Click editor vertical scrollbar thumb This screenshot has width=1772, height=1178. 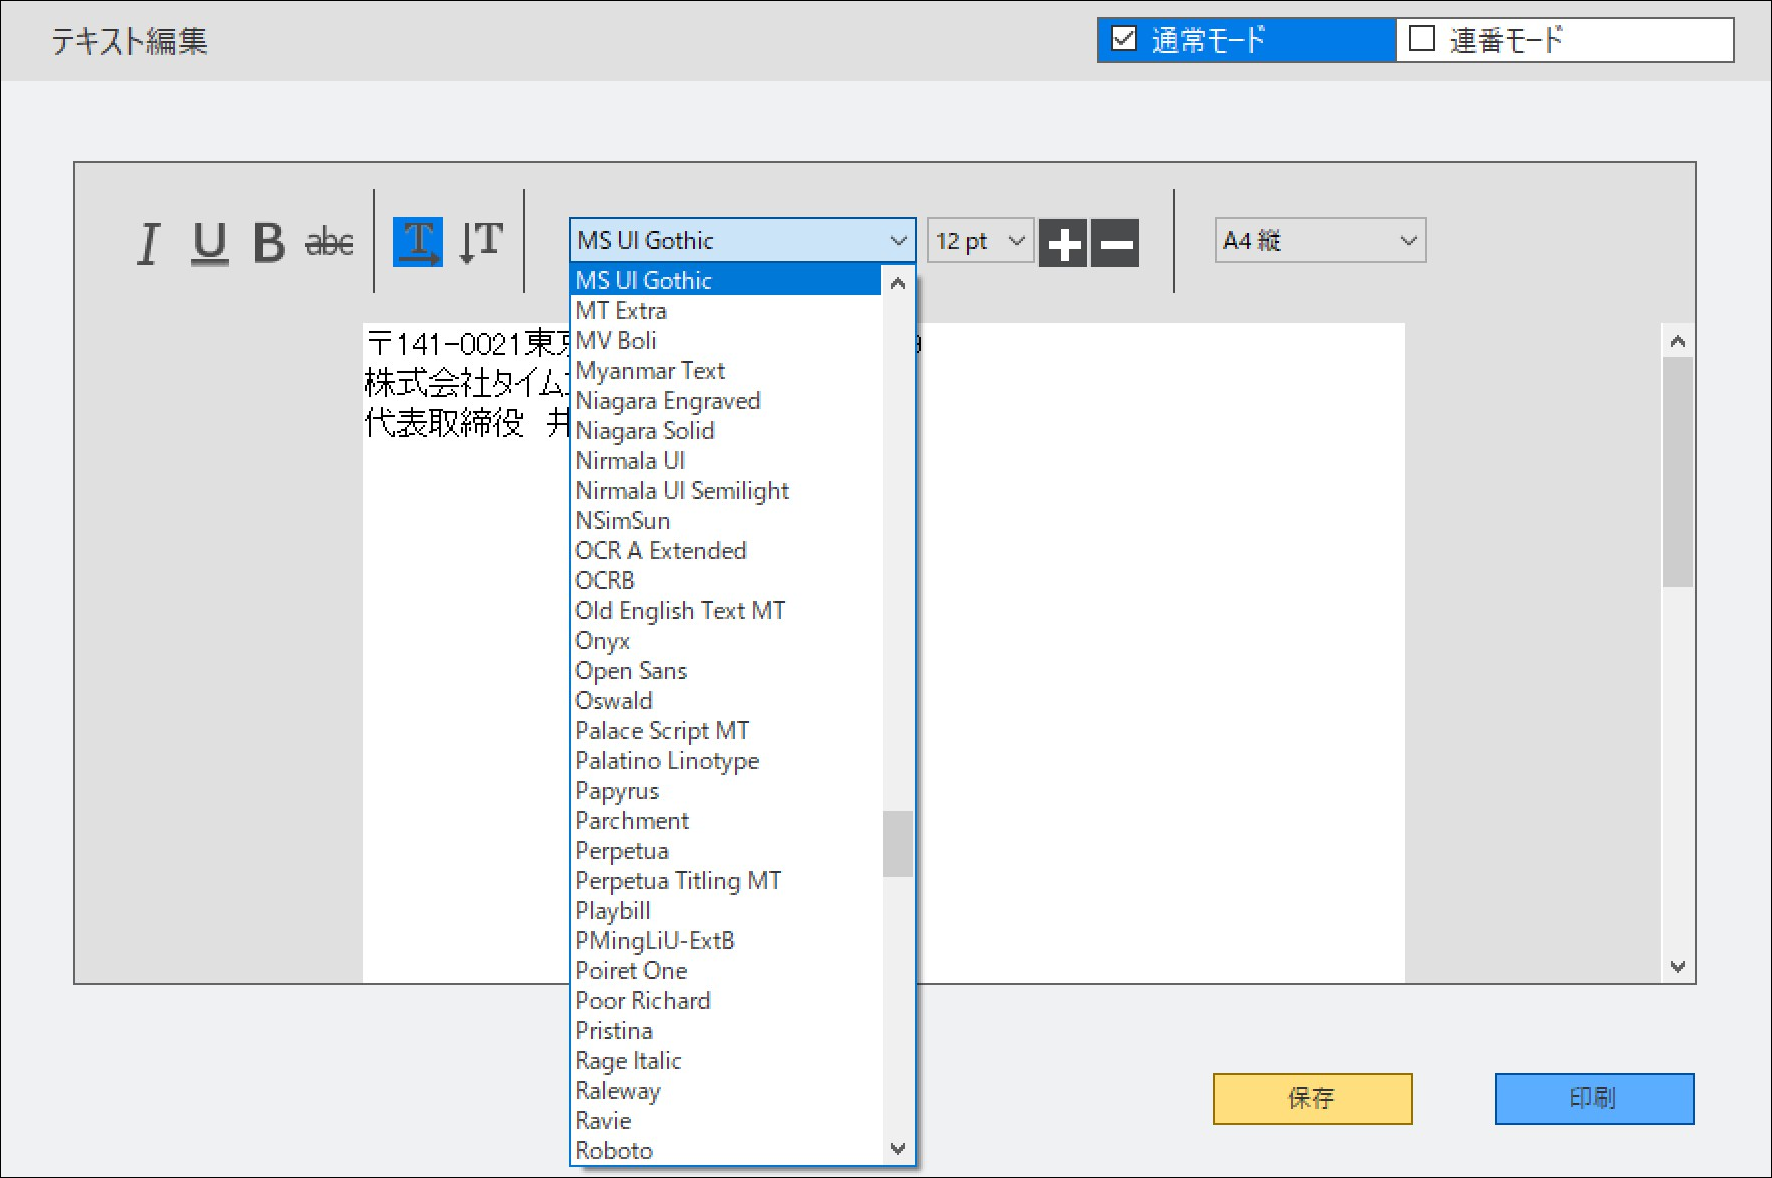click(1678, 472)
